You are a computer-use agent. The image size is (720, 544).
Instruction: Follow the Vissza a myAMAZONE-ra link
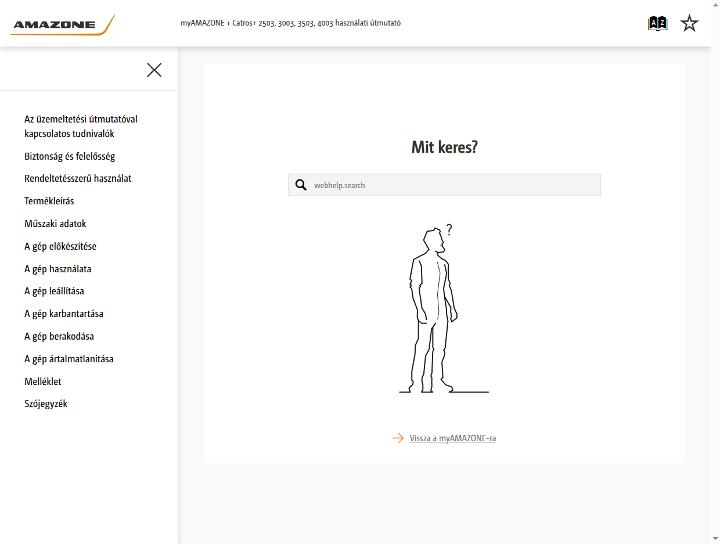452,438
